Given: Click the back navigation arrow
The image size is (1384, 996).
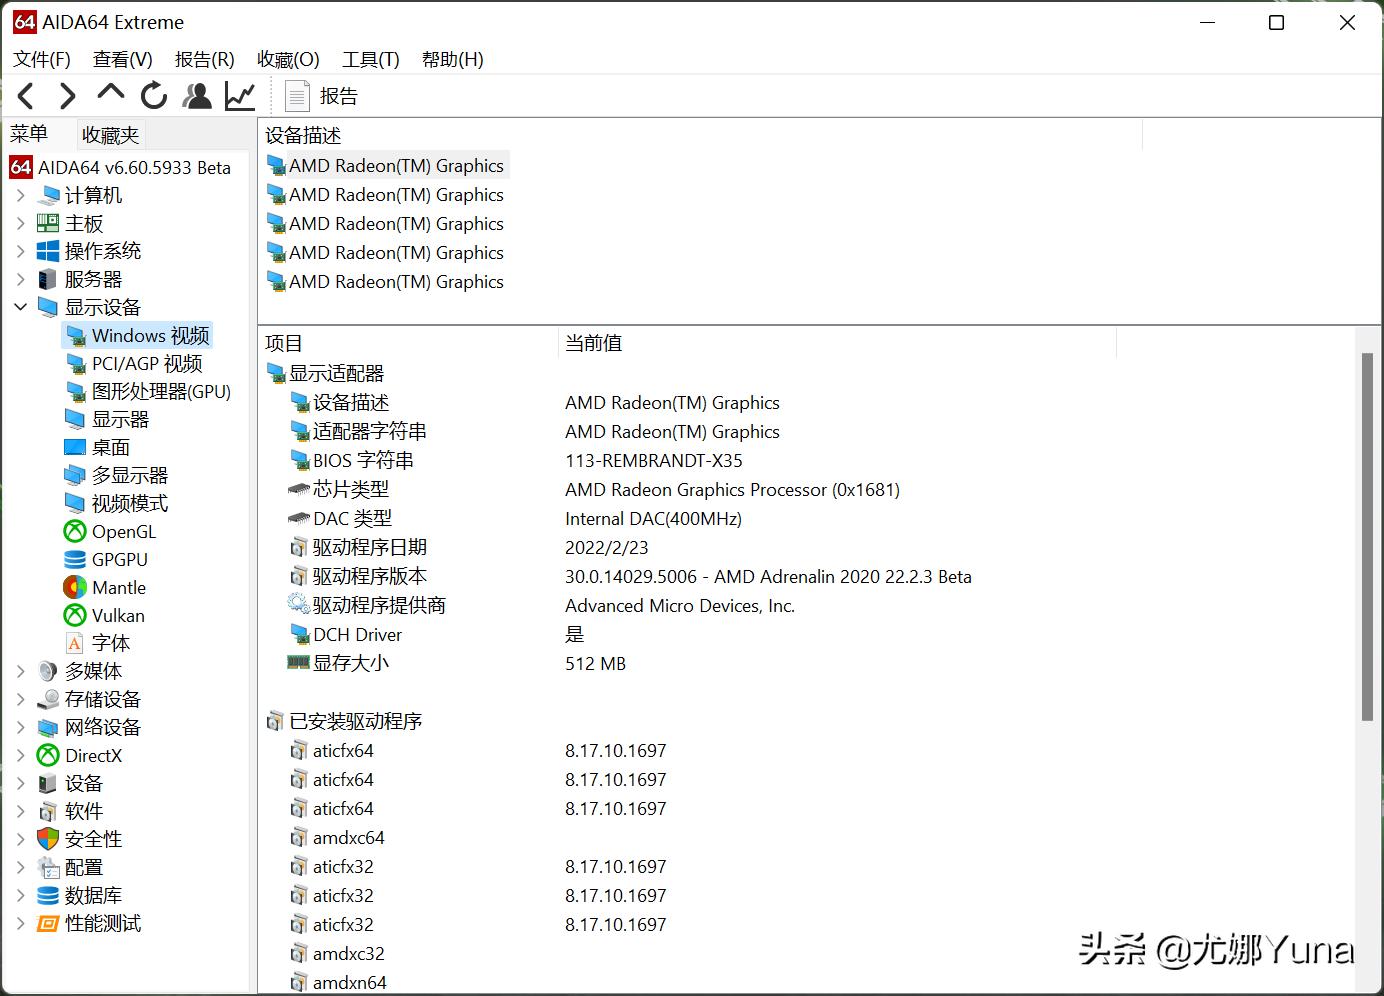Looking at the screenshot, I should pos(25,95).
